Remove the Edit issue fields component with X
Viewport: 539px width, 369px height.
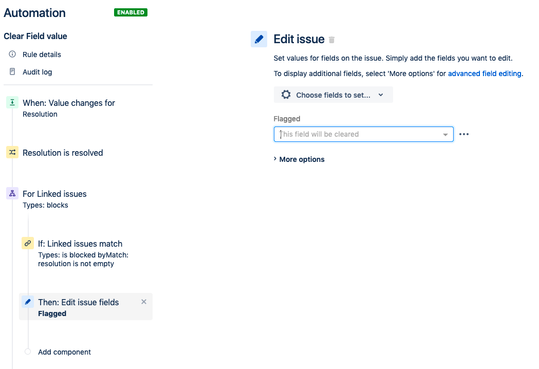pos(144,302)
